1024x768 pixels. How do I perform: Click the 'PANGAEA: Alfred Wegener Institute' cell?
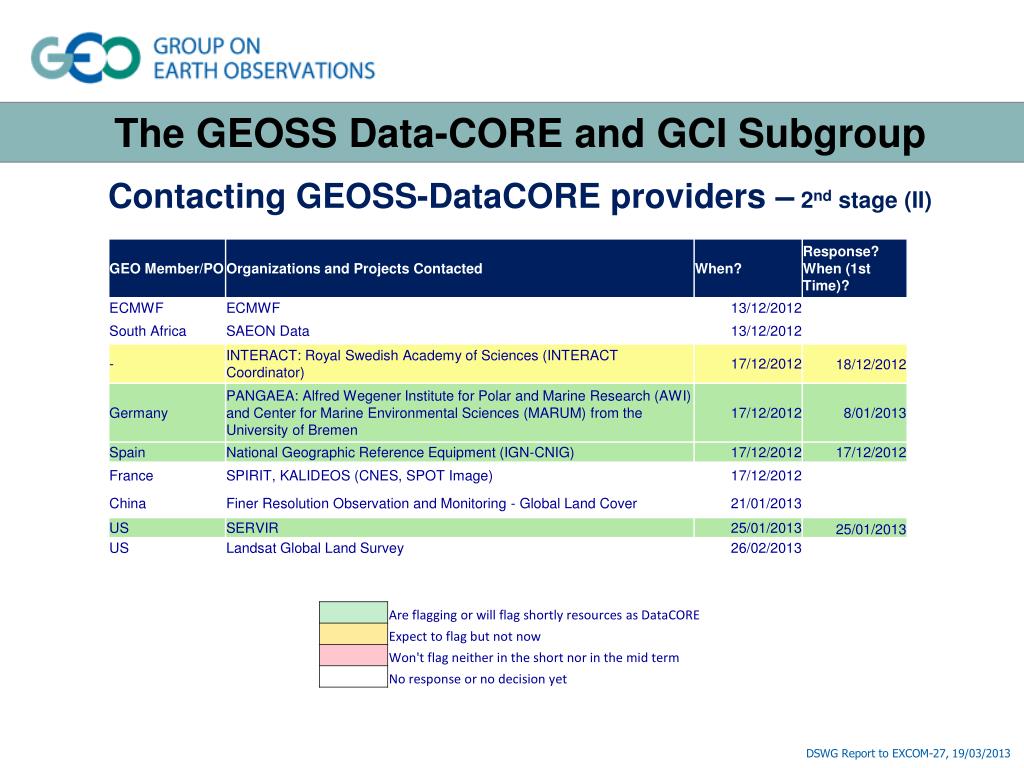click(x=458, y=413)
